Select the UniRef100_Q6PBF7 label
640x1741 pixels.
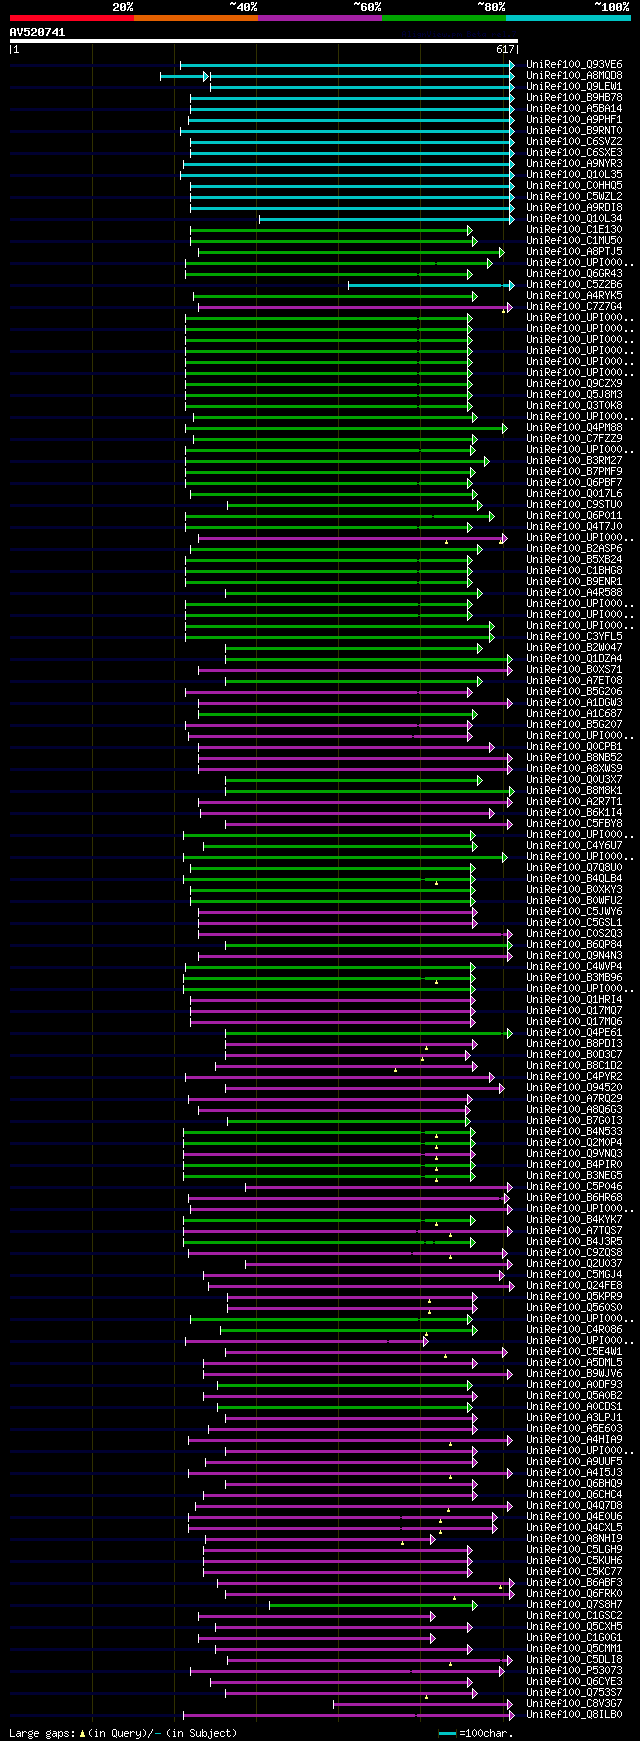click(x=574, y=483)
